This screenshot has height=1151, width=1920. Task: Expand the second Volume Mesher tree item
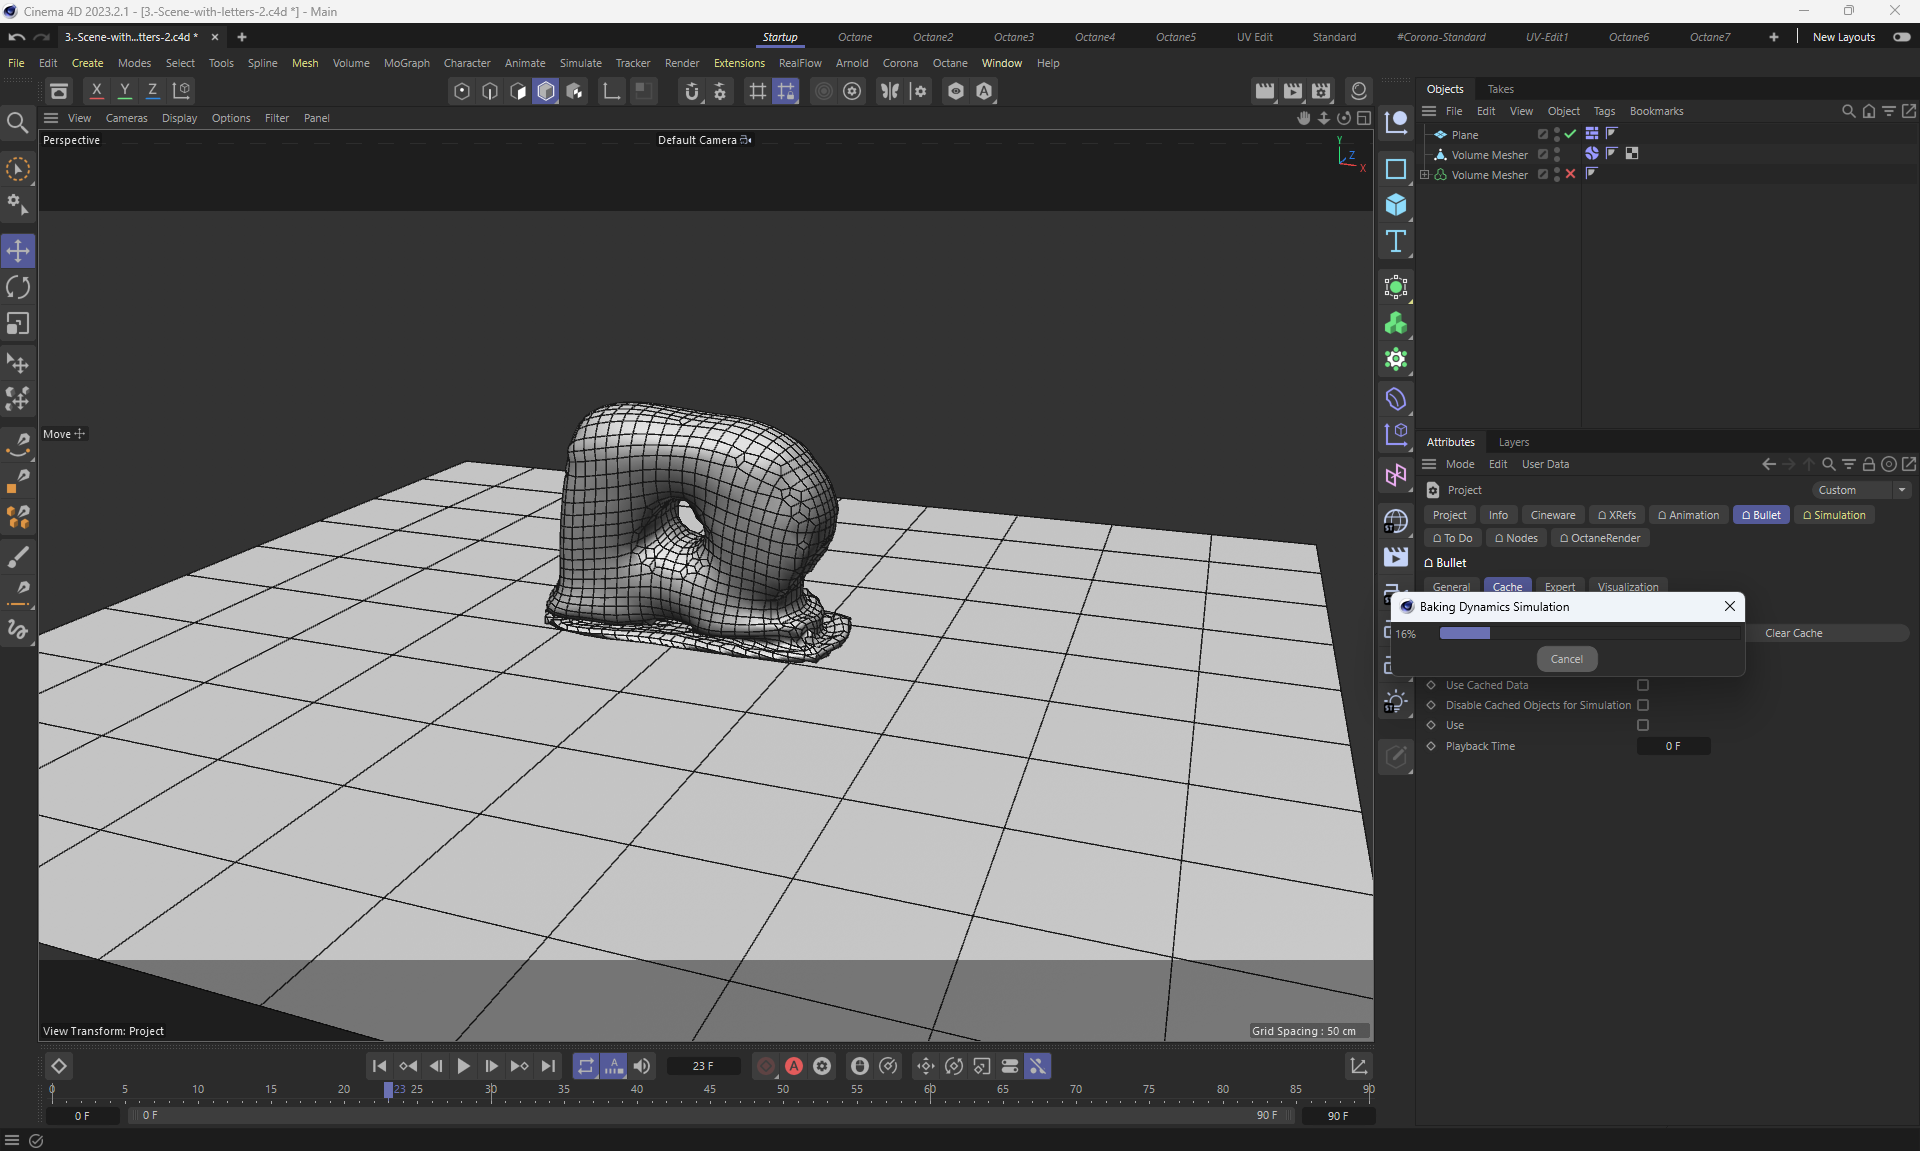1425,175
